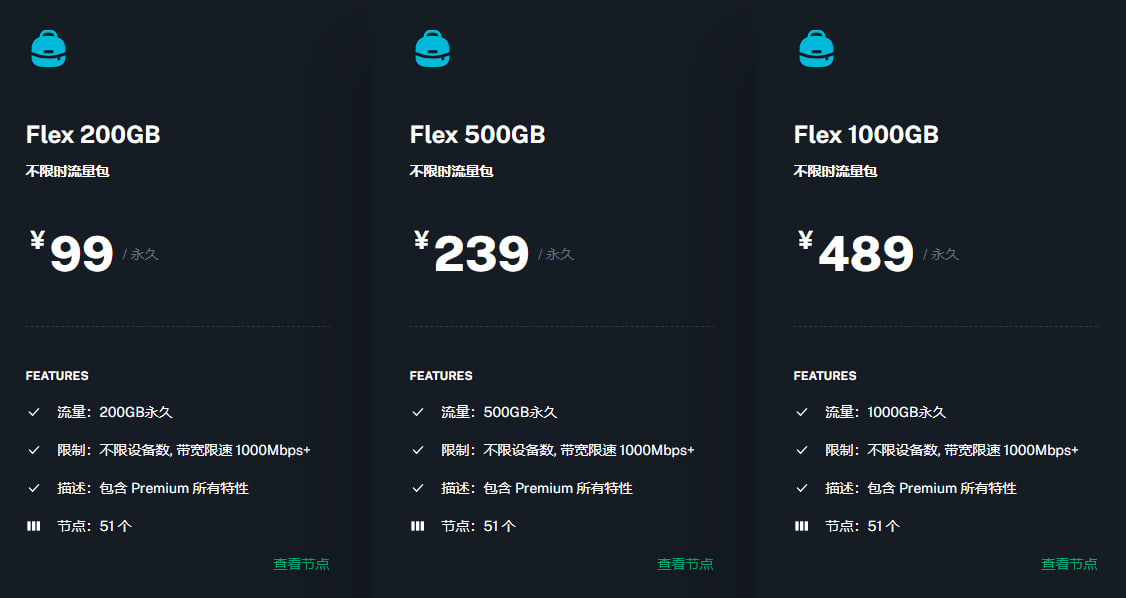Screen dimensions: 1126x598
Task: Select the Flex 1000GB plan title
Action: 866,134
